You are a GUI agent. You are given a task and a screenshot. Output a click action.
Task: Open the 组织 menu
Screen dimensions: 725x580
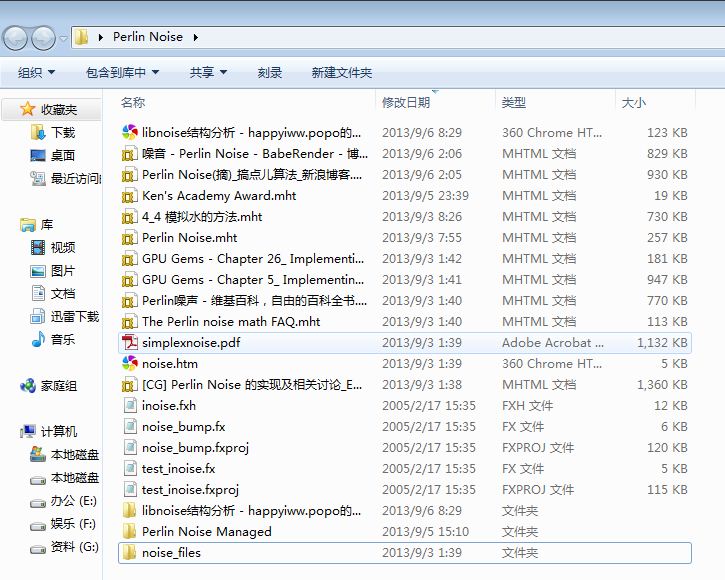coord(36,73)
